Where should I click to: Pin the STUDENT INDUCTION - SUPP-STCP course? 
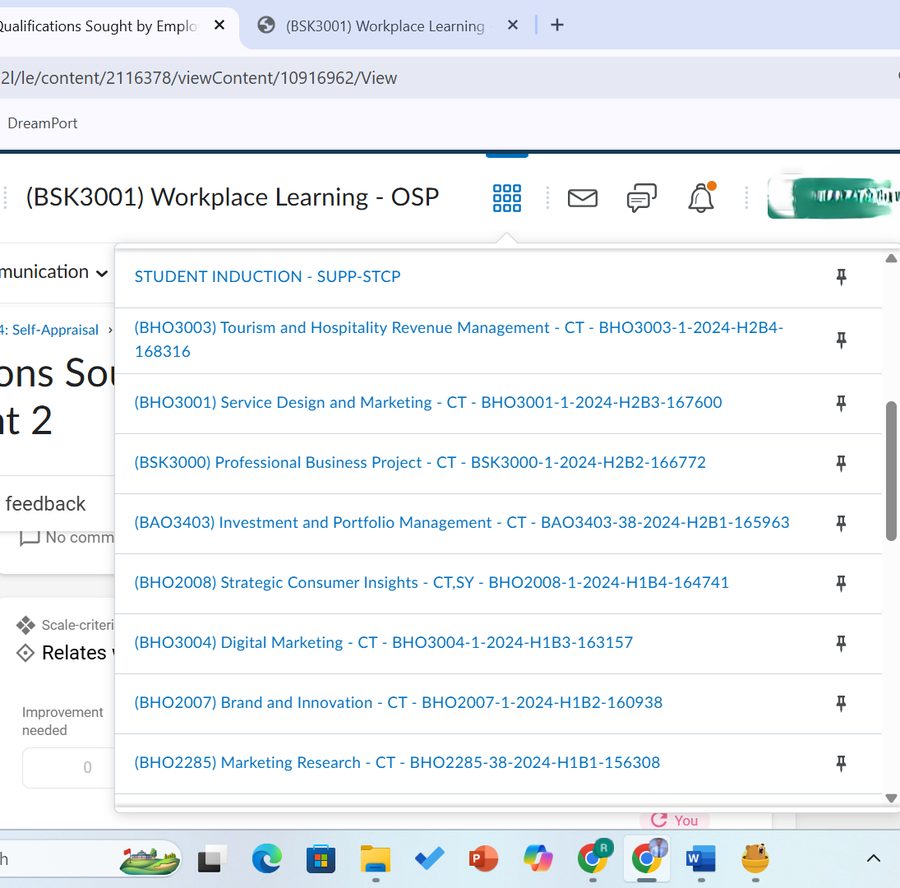pyautogui.click(x=841, y=277)
